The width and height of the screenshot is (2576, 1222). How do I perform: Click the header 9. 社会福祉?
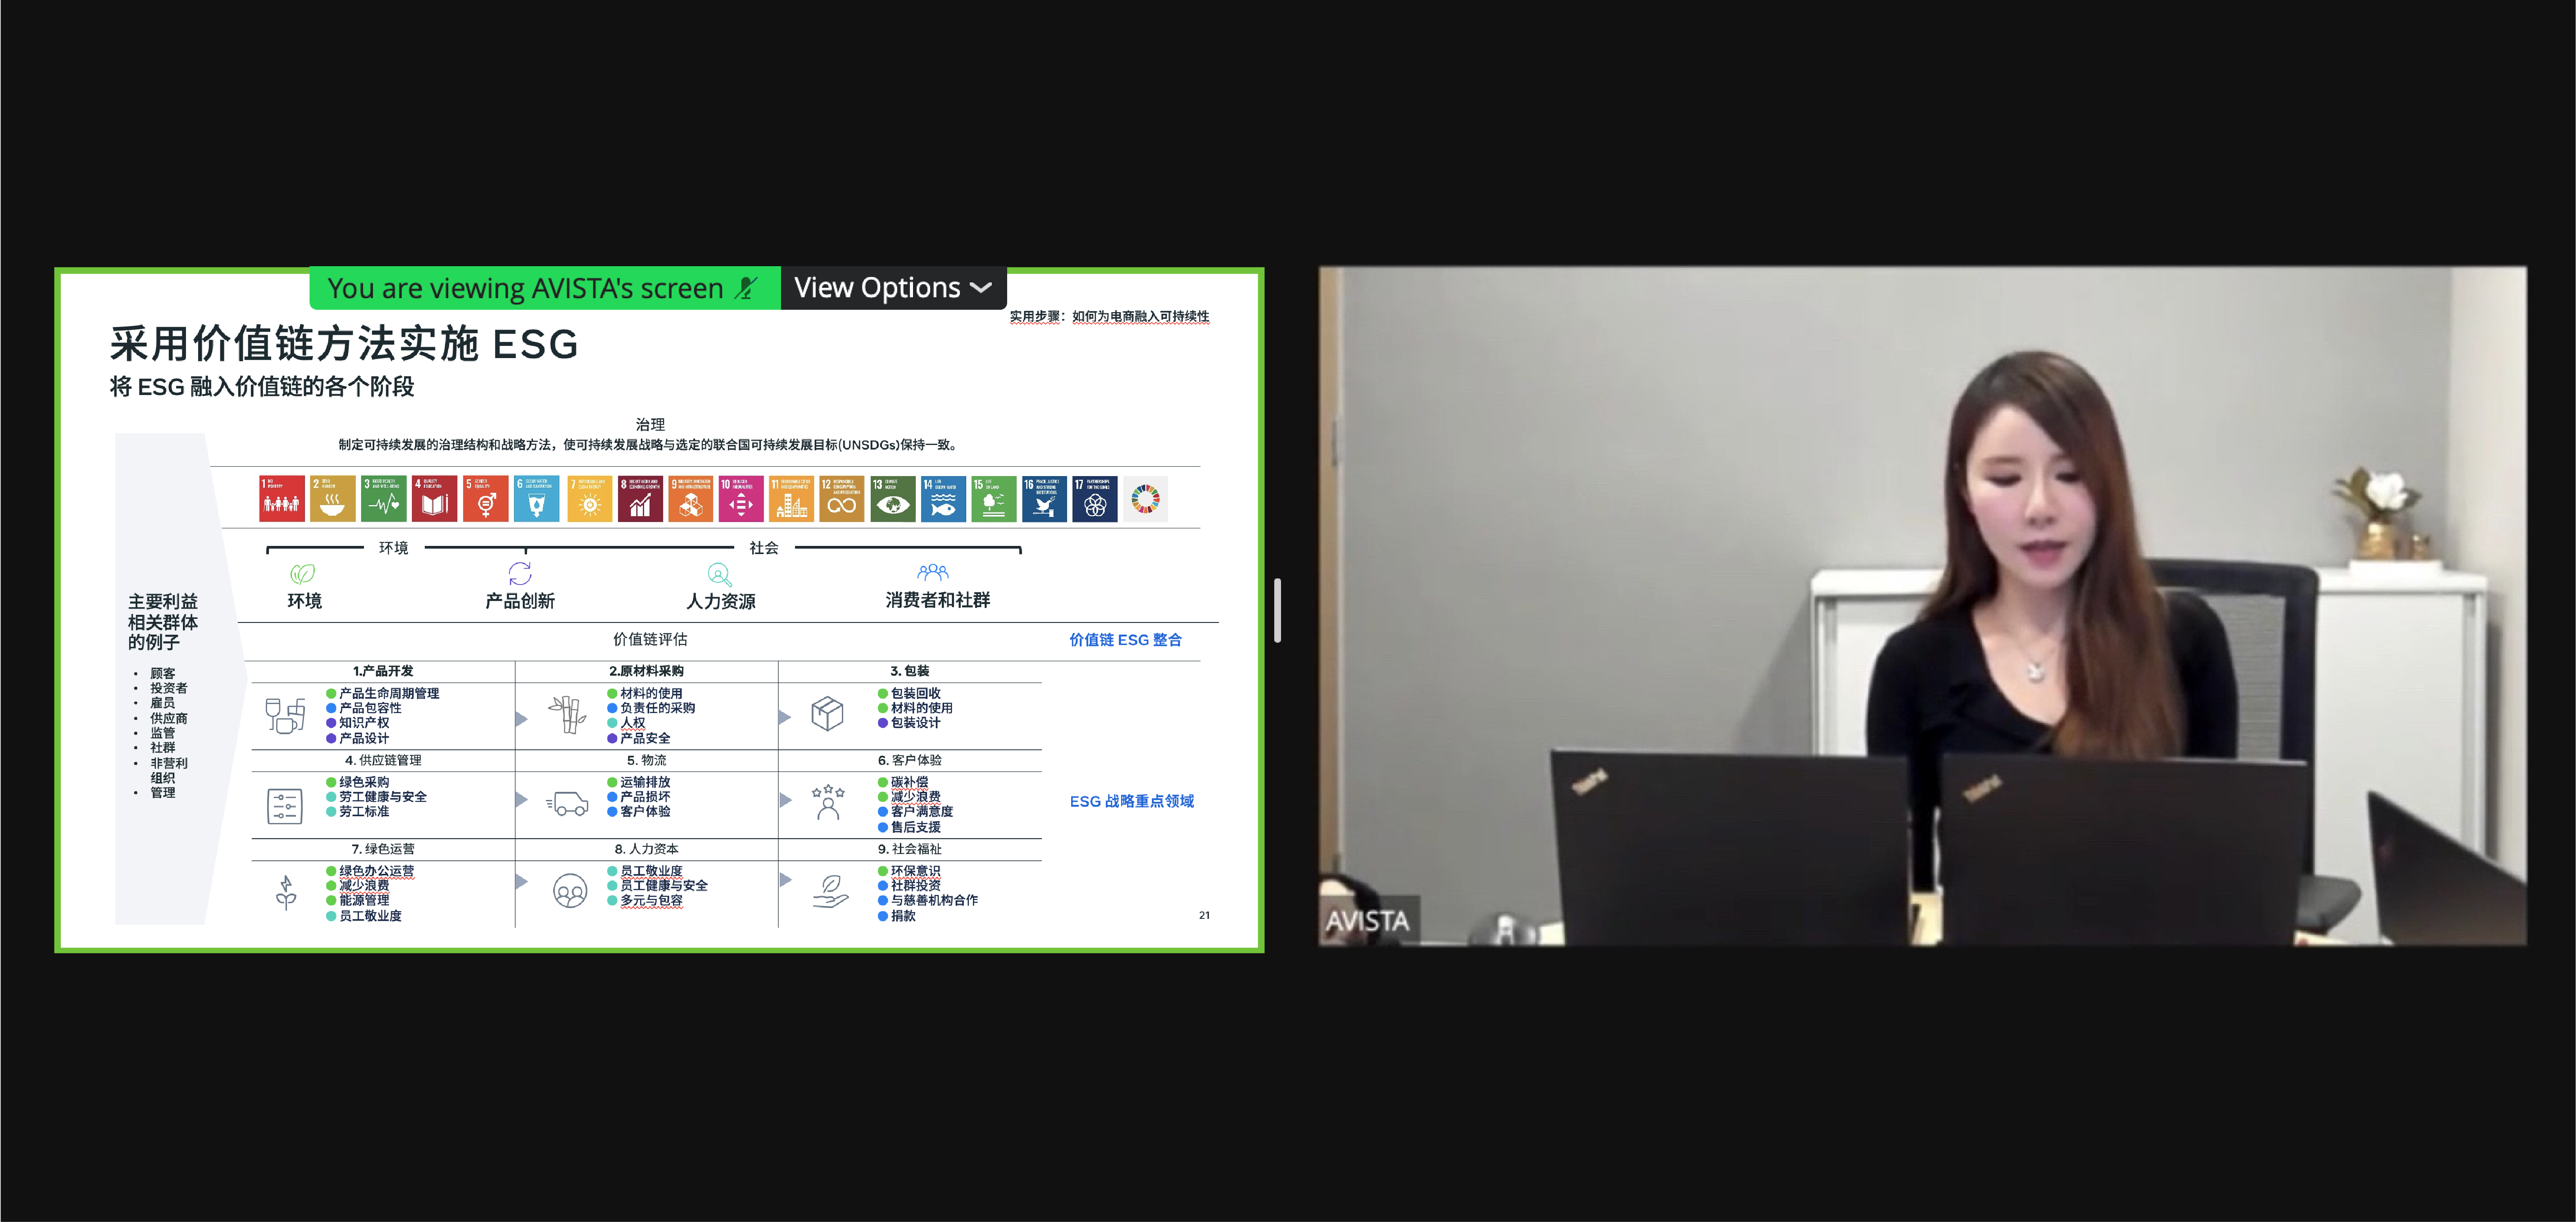910,849
